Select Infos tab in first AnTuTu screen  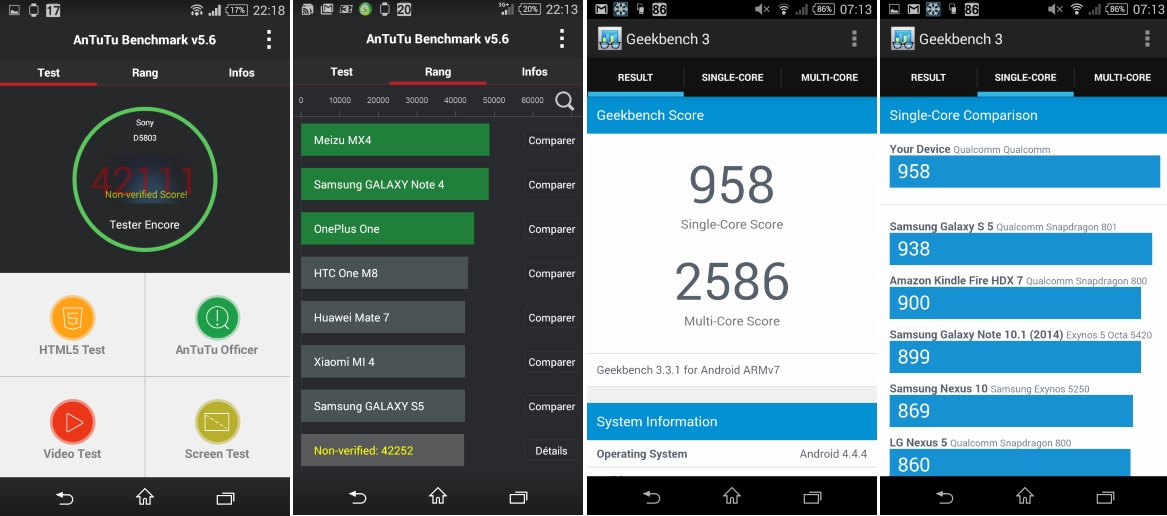[241, 73]
